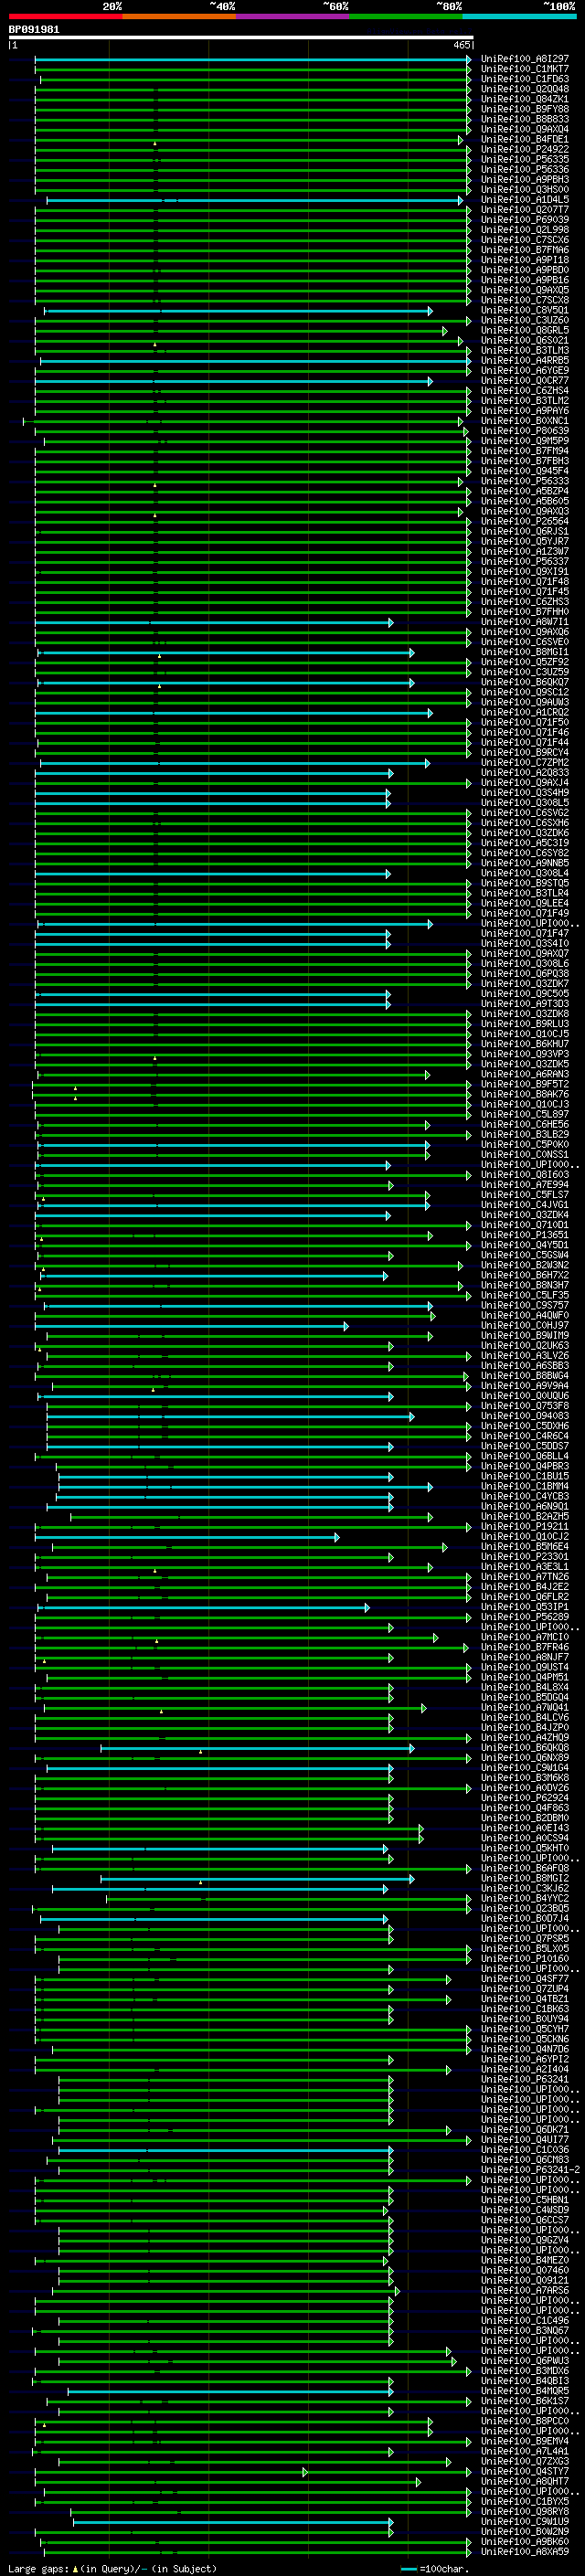Click label UniRef100_B3MDX6
The width and height of the screenshot is (585, 2576).
click(524, 2371)
